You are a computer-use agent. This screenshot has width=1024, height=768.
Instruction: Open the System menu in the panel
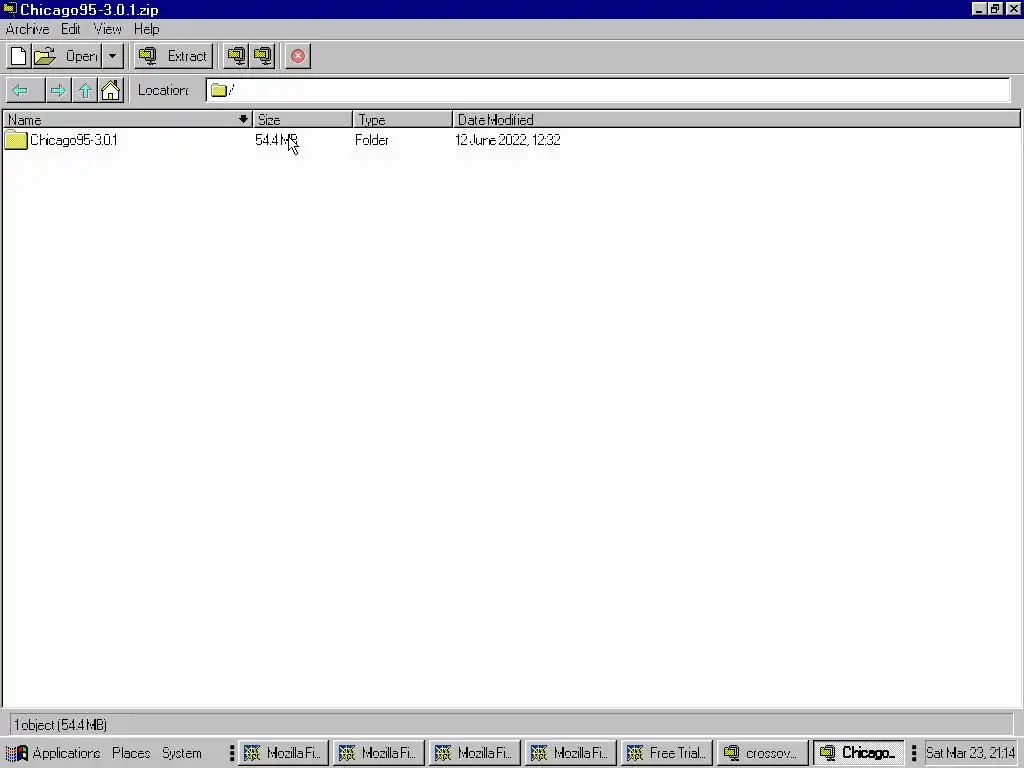coord(182,753)
